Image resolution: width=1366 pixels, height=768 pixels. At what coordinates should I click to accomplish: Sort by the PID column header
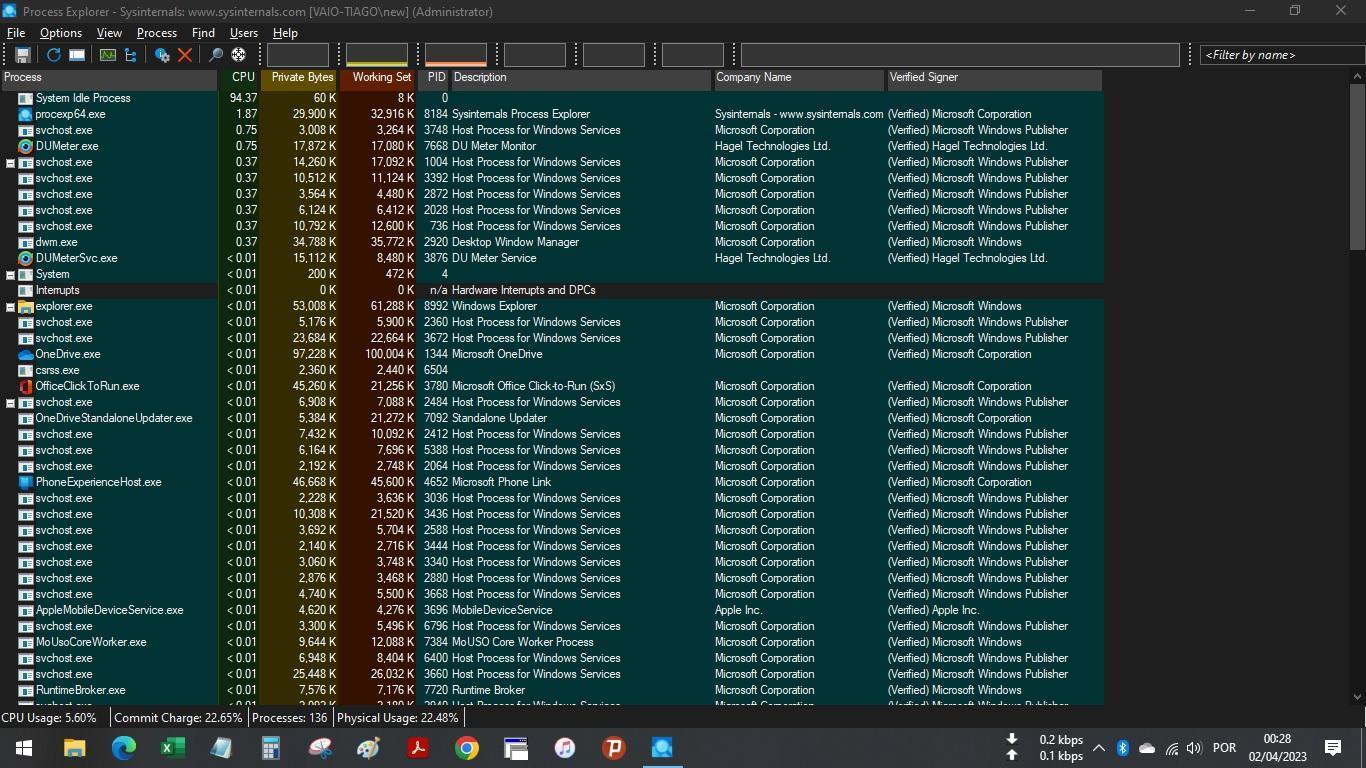pos(434,78)
